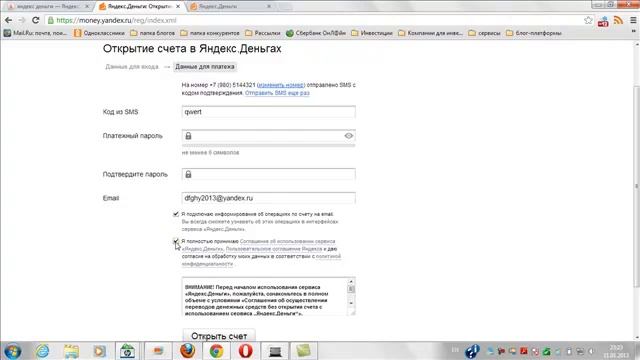Viewport: 640px width, 360px height.
Task: Reload the page with the refresh icon
Action: 36,20
